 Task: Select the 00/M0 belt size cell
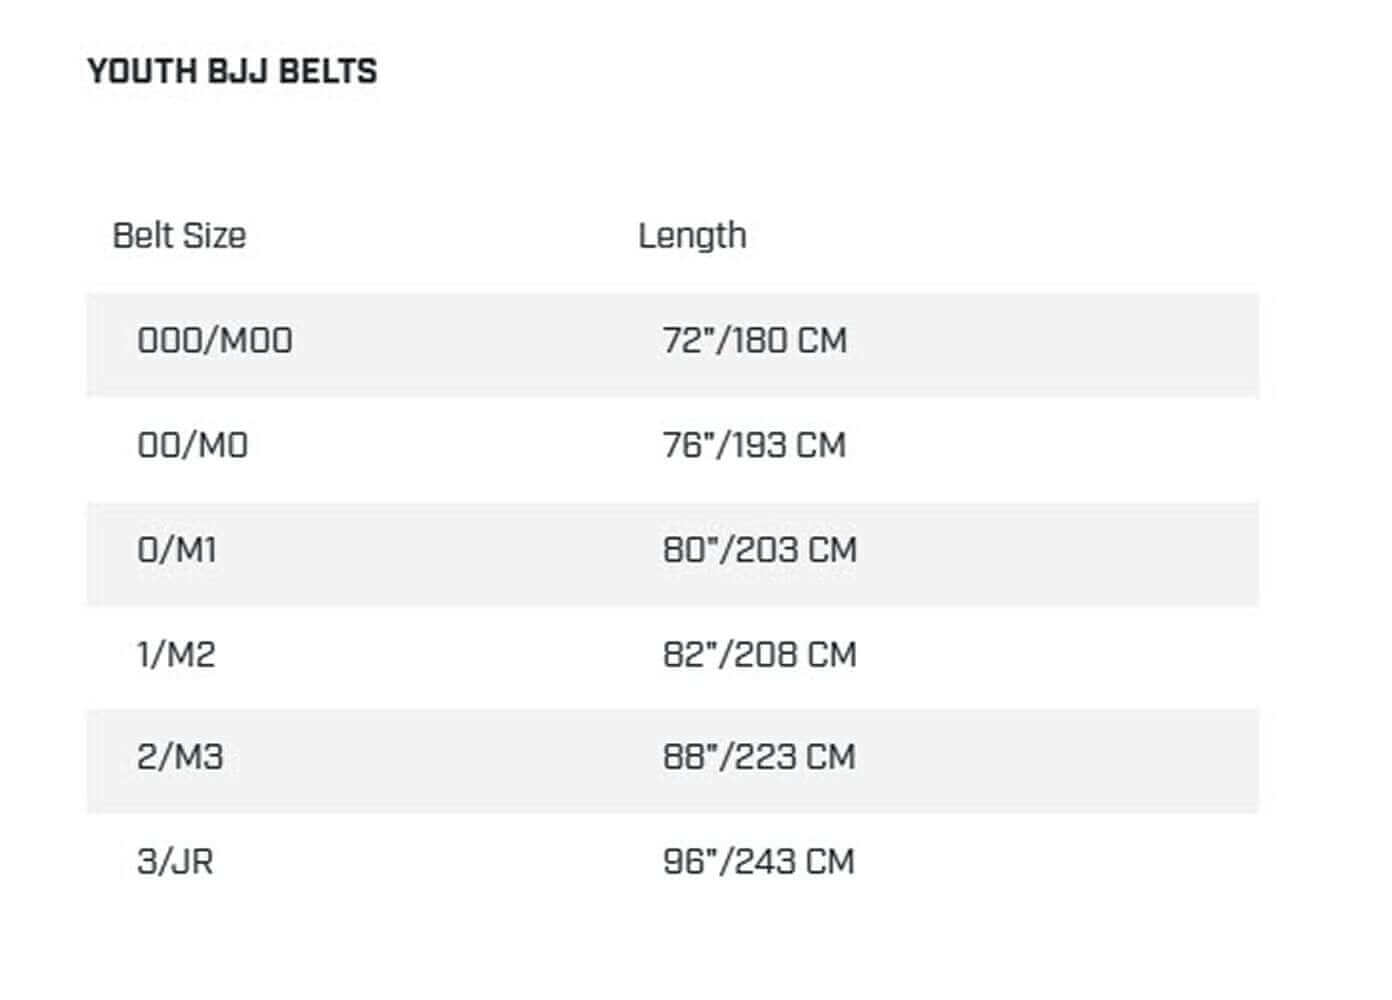click(192, 445)
